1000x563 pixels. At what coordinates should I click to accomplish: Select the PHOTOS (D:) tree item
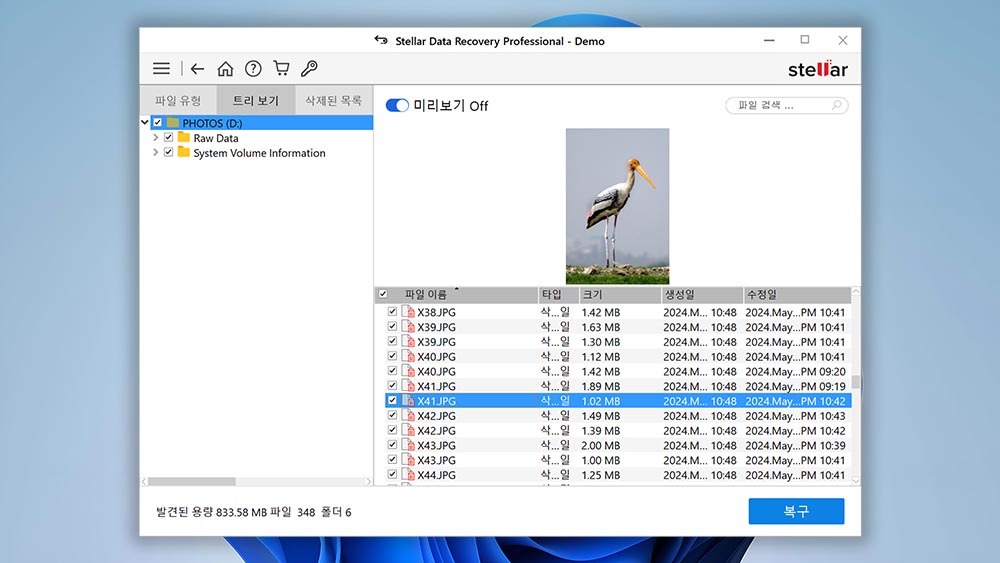coord(212,123)
